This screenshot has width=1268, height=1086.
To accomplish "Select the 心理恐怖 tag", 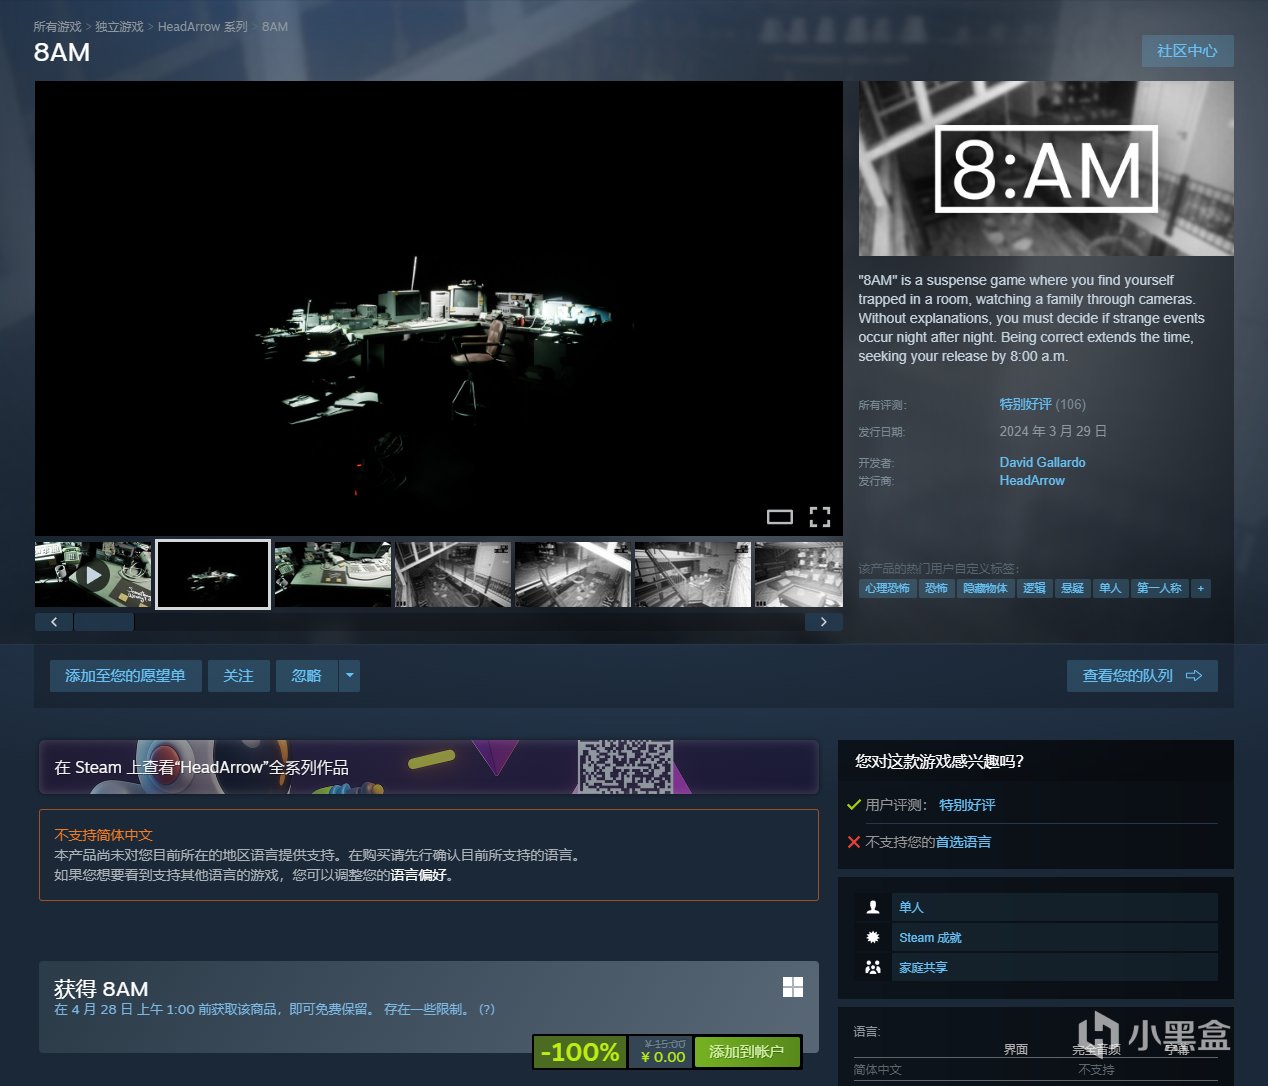I will click(x=887, y=588).
